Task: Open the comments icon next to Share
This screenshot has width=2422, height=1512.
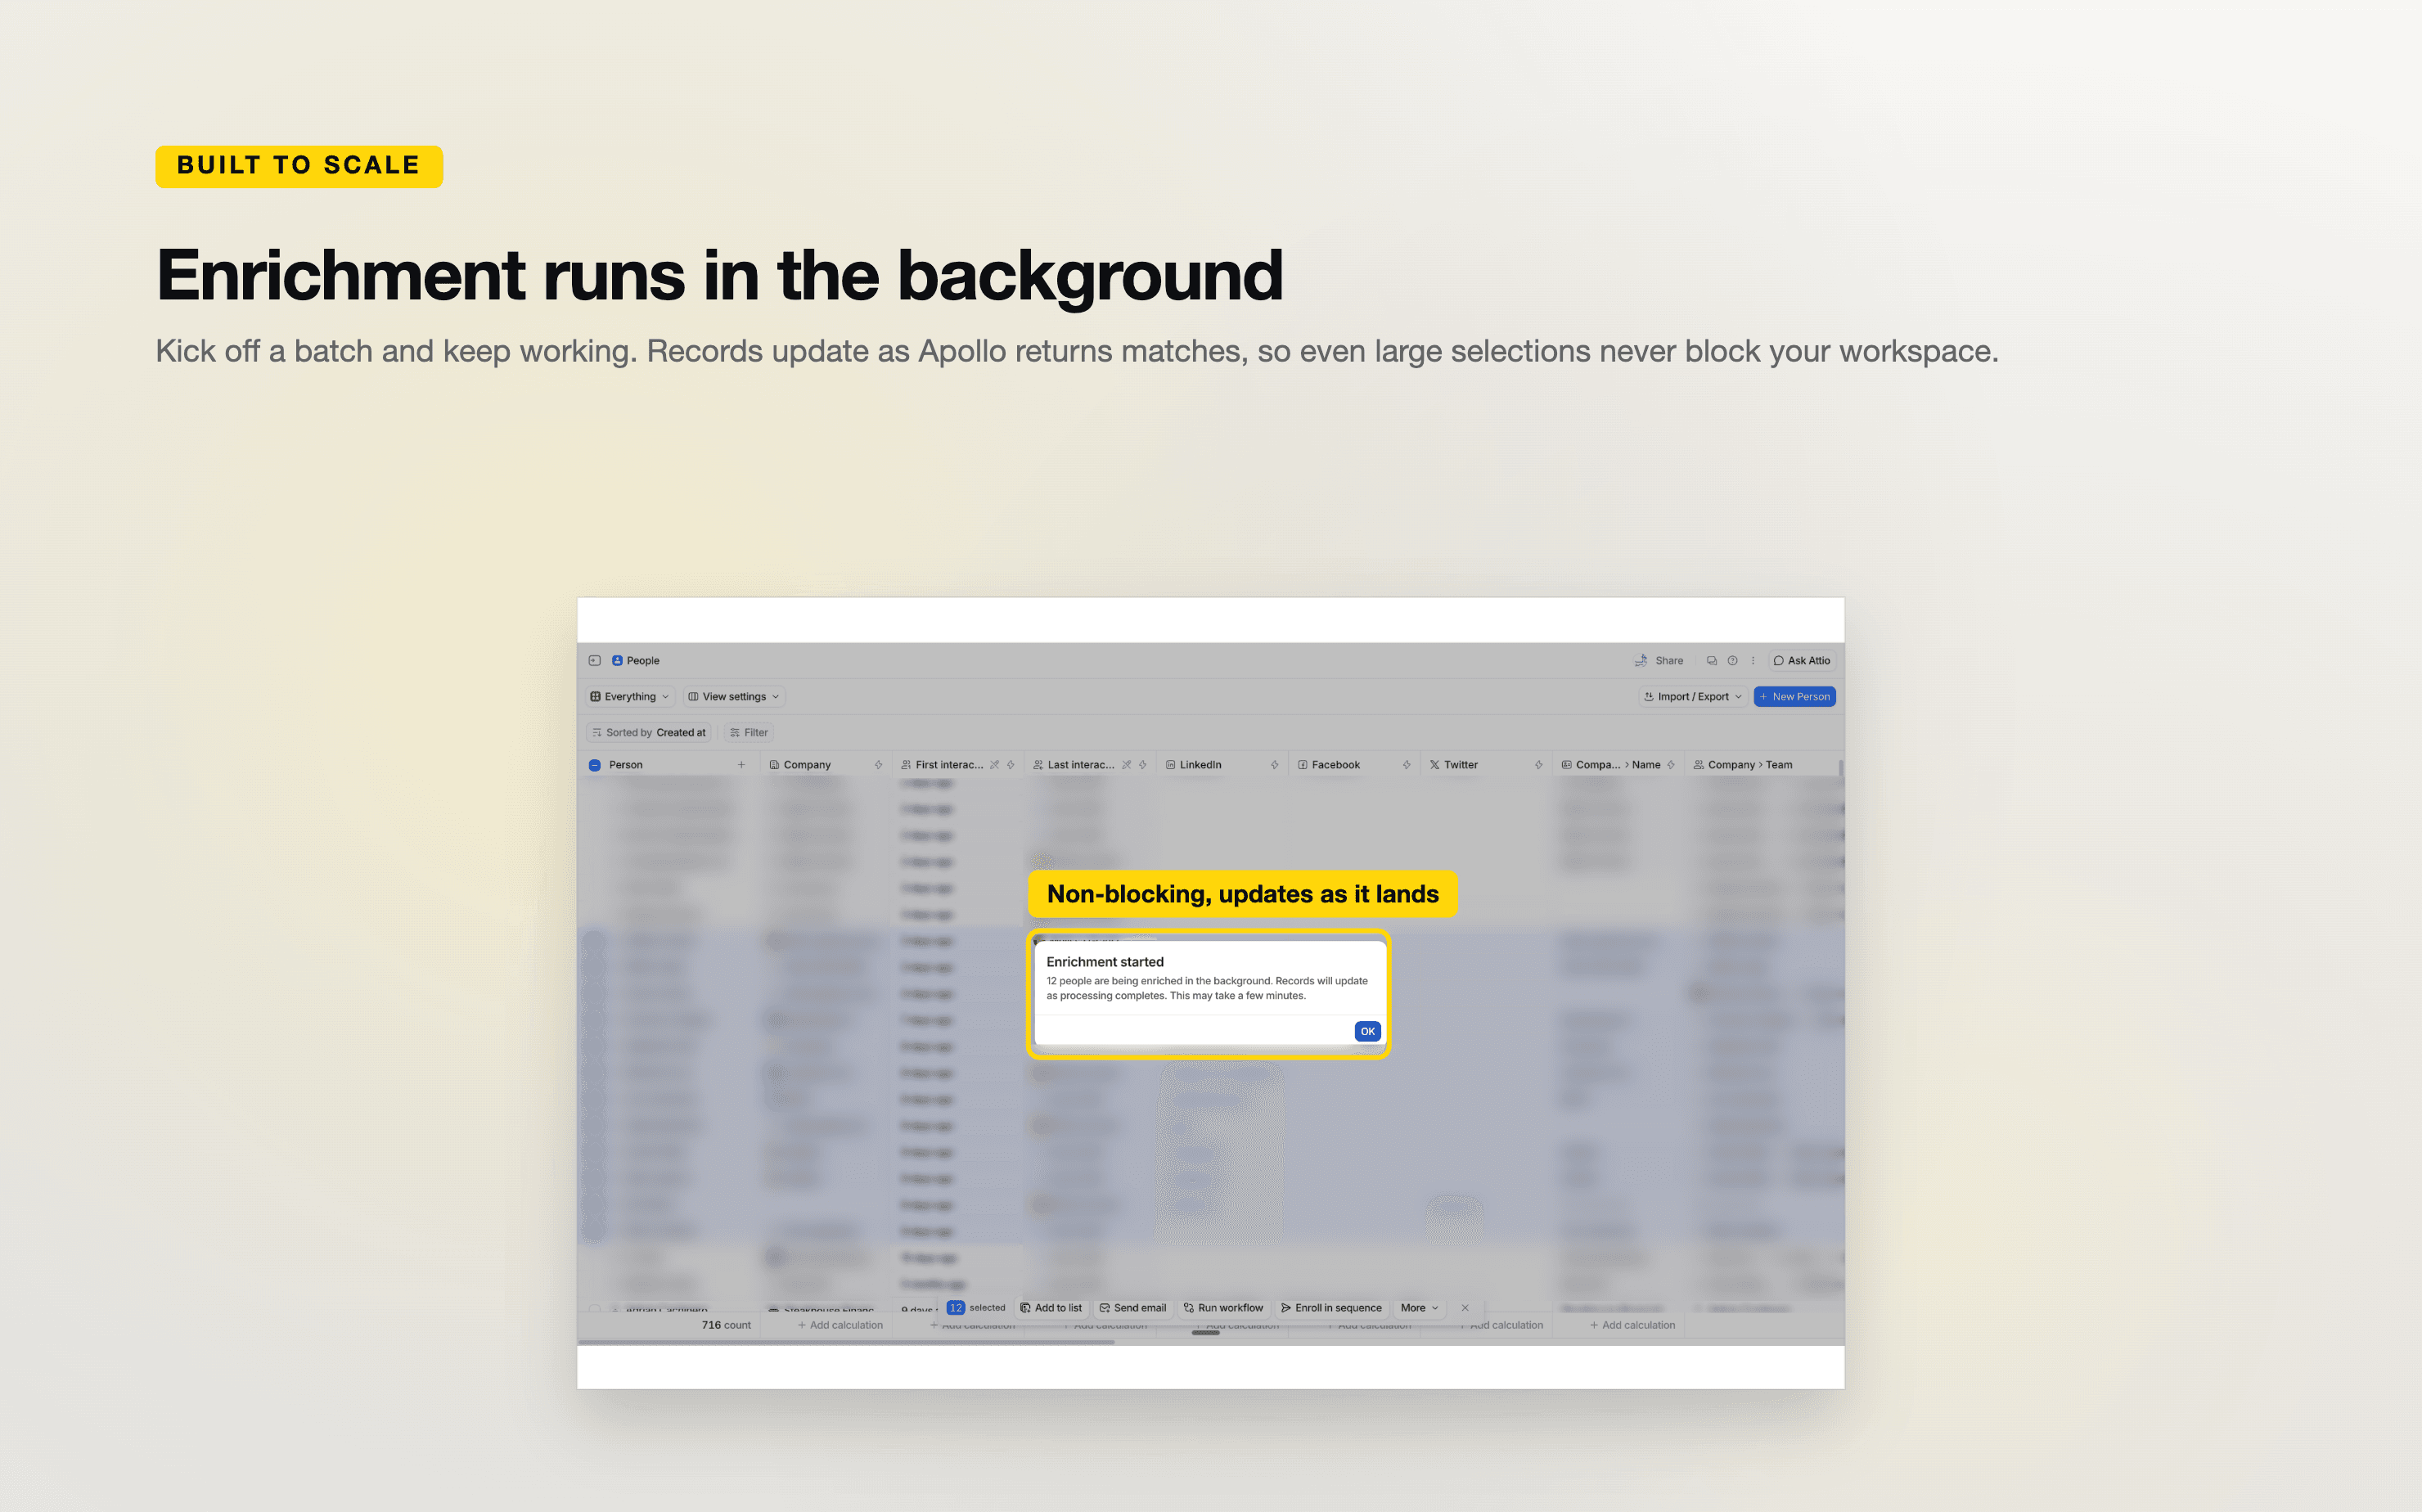Action: pos(1711,660)
